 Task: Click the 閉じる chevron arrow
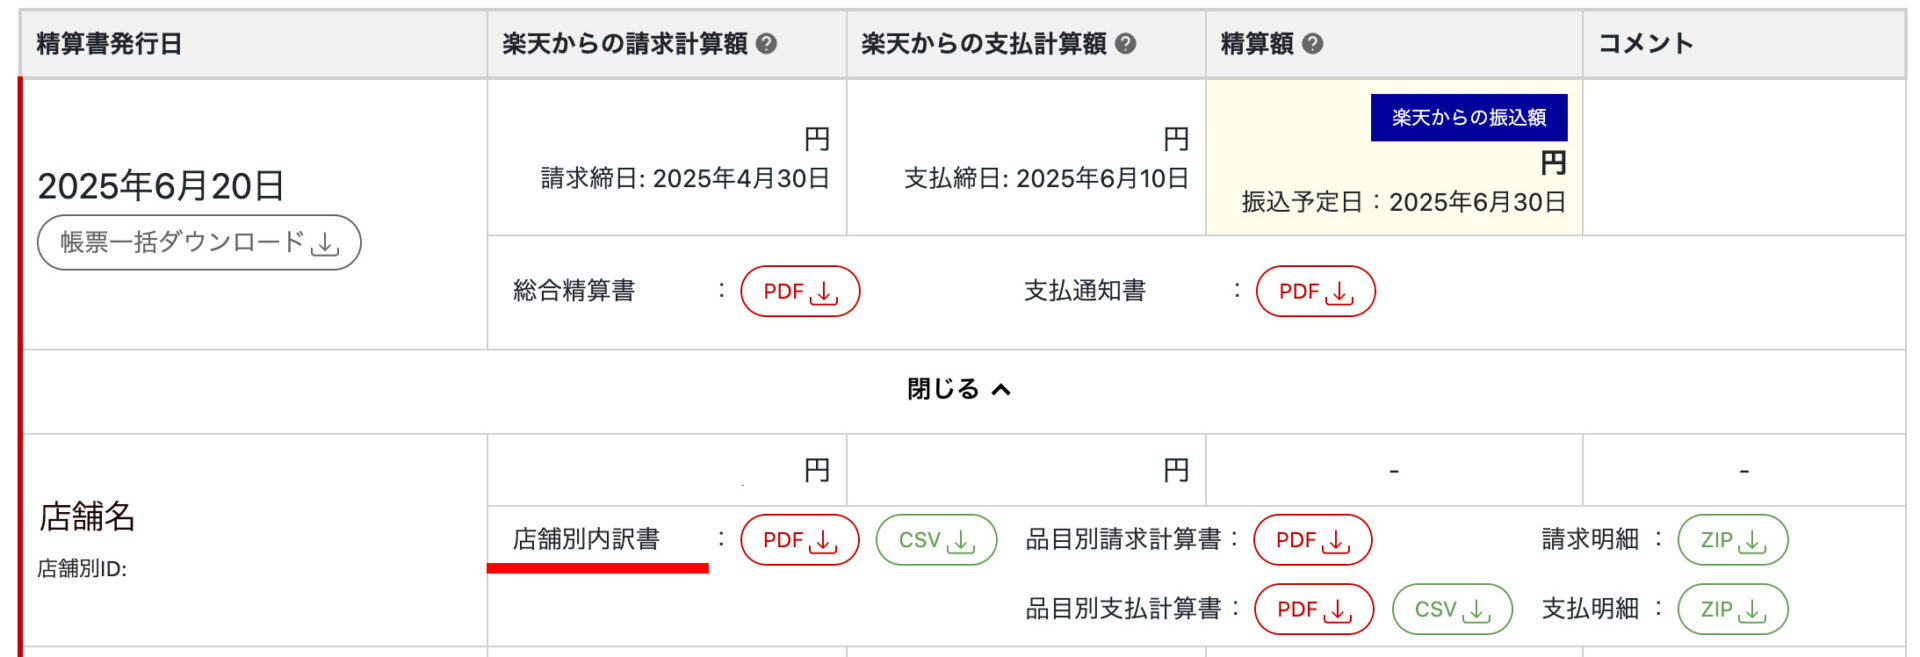coord(1001,390)
